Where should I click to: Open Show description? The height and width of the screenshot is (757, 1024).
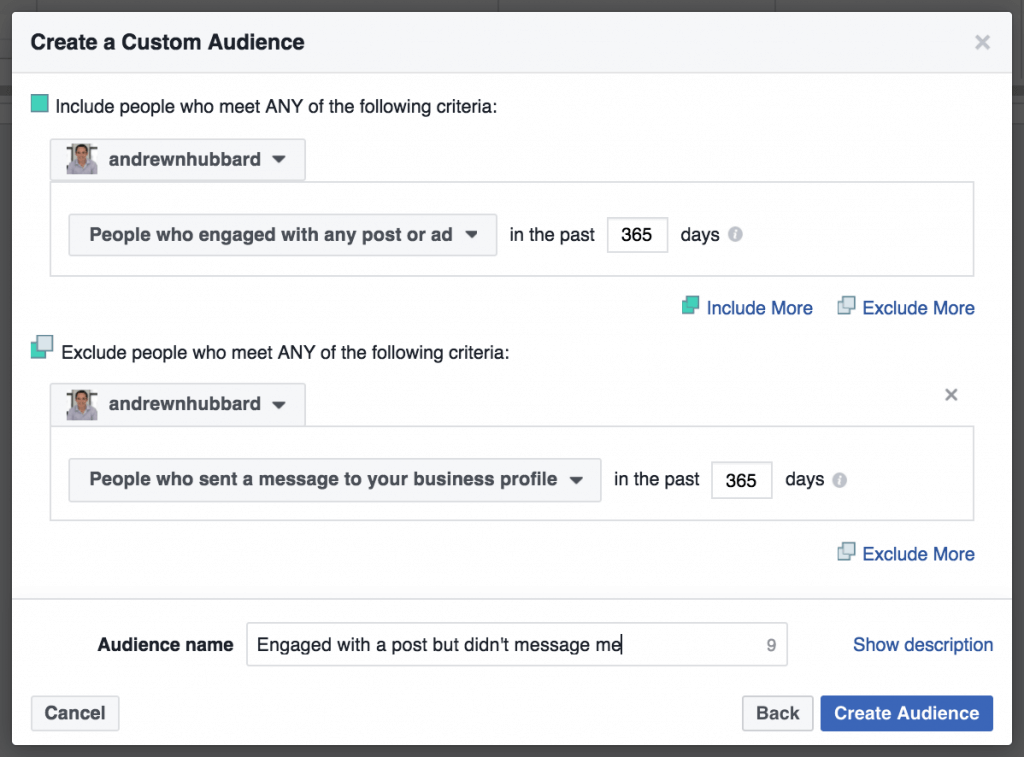point(922,644)
